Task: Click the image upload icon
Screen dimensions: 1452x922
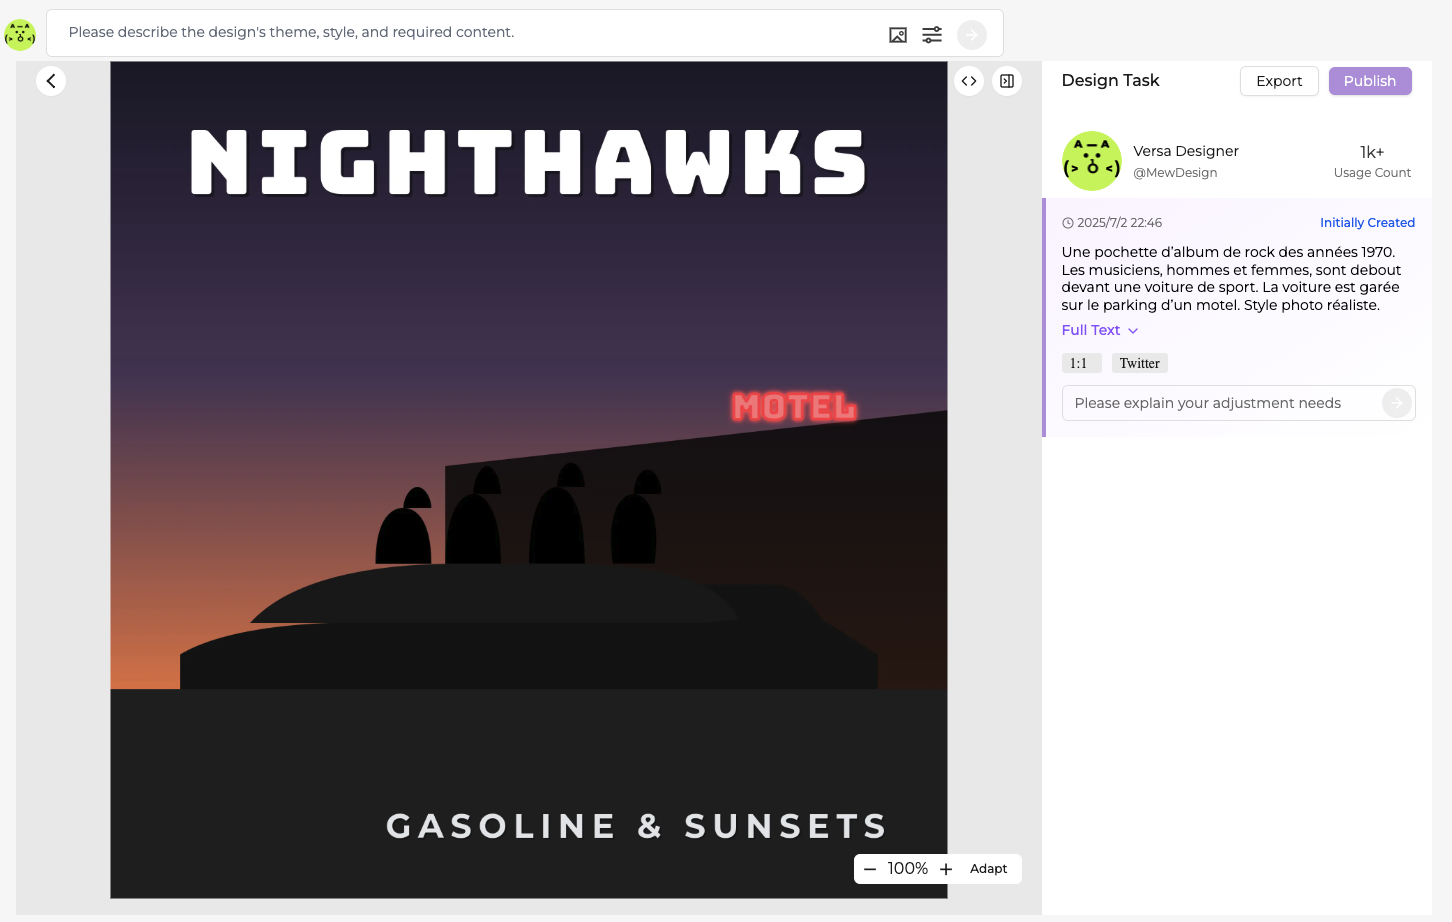Action: coord(898,35)
